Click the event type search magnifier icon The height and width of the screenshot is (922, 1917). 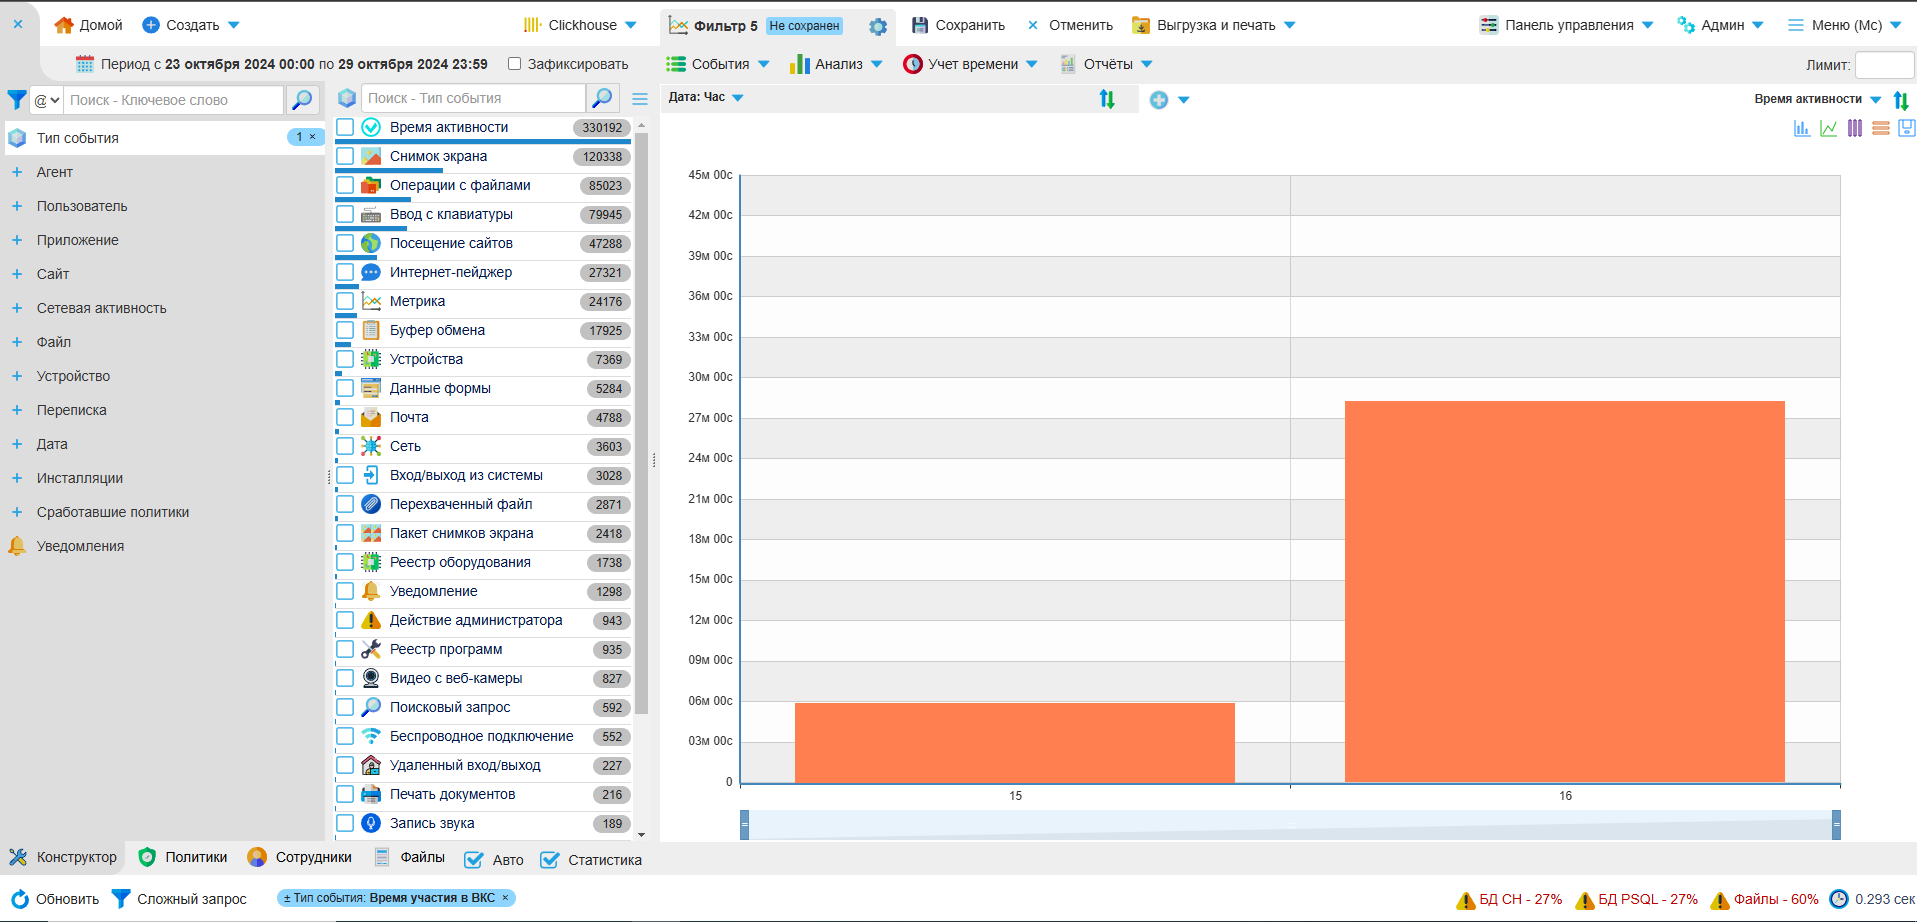pyautogui.click(x=602, y=98)
